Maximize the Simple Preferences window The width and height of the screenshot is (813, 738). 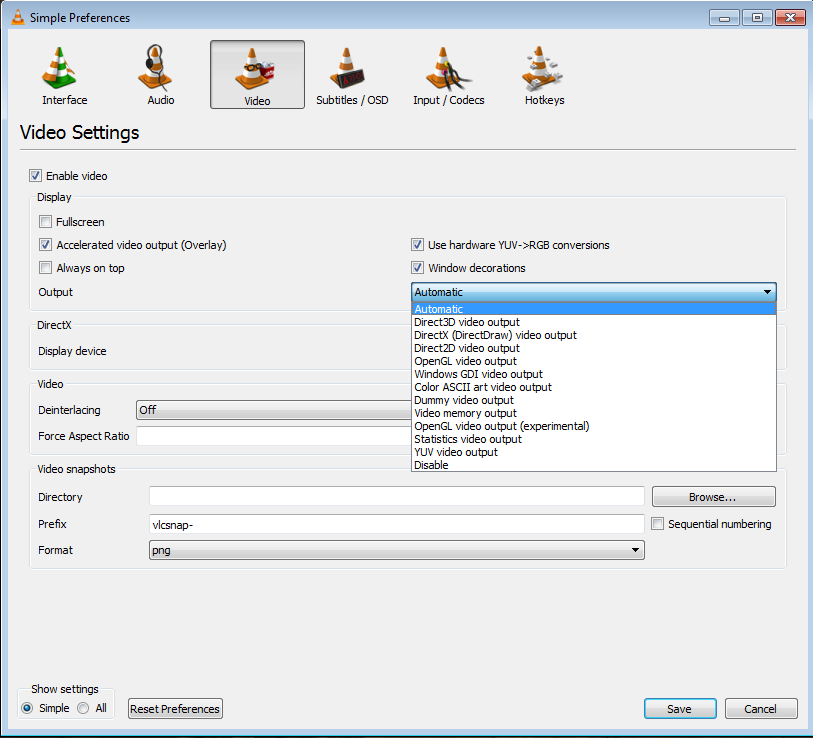click(x=757, y=18)
